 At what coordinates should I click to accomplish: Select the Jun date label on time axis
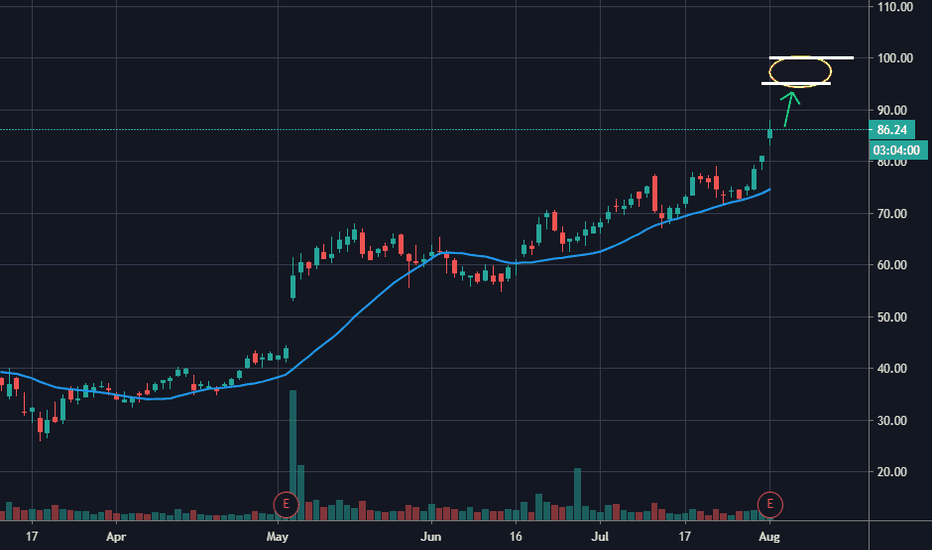431,537
